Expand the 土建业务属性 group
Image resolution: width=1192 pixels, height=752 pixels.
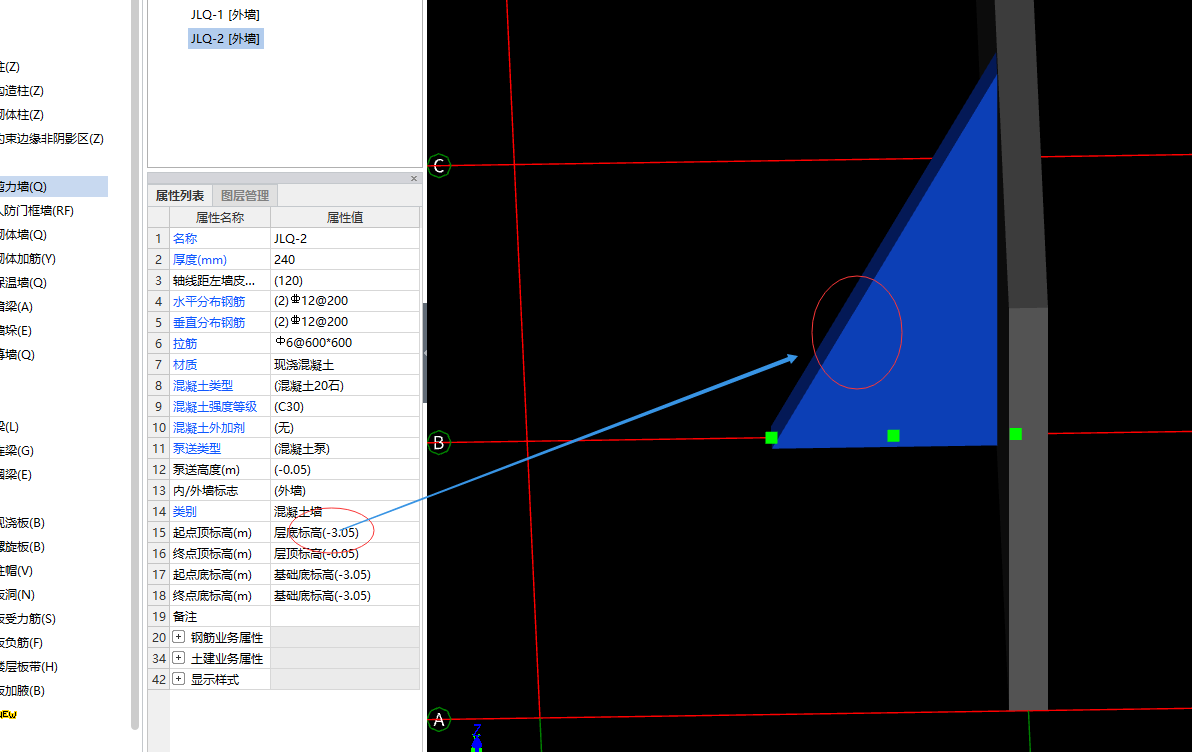(x=179, y=658)
